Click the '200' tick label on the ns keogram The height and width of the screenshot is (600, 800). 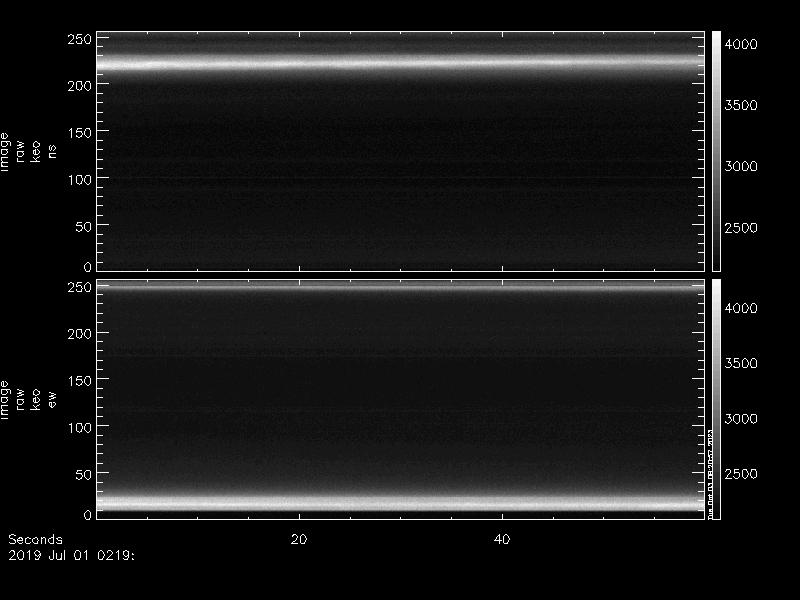coord(80,85)
